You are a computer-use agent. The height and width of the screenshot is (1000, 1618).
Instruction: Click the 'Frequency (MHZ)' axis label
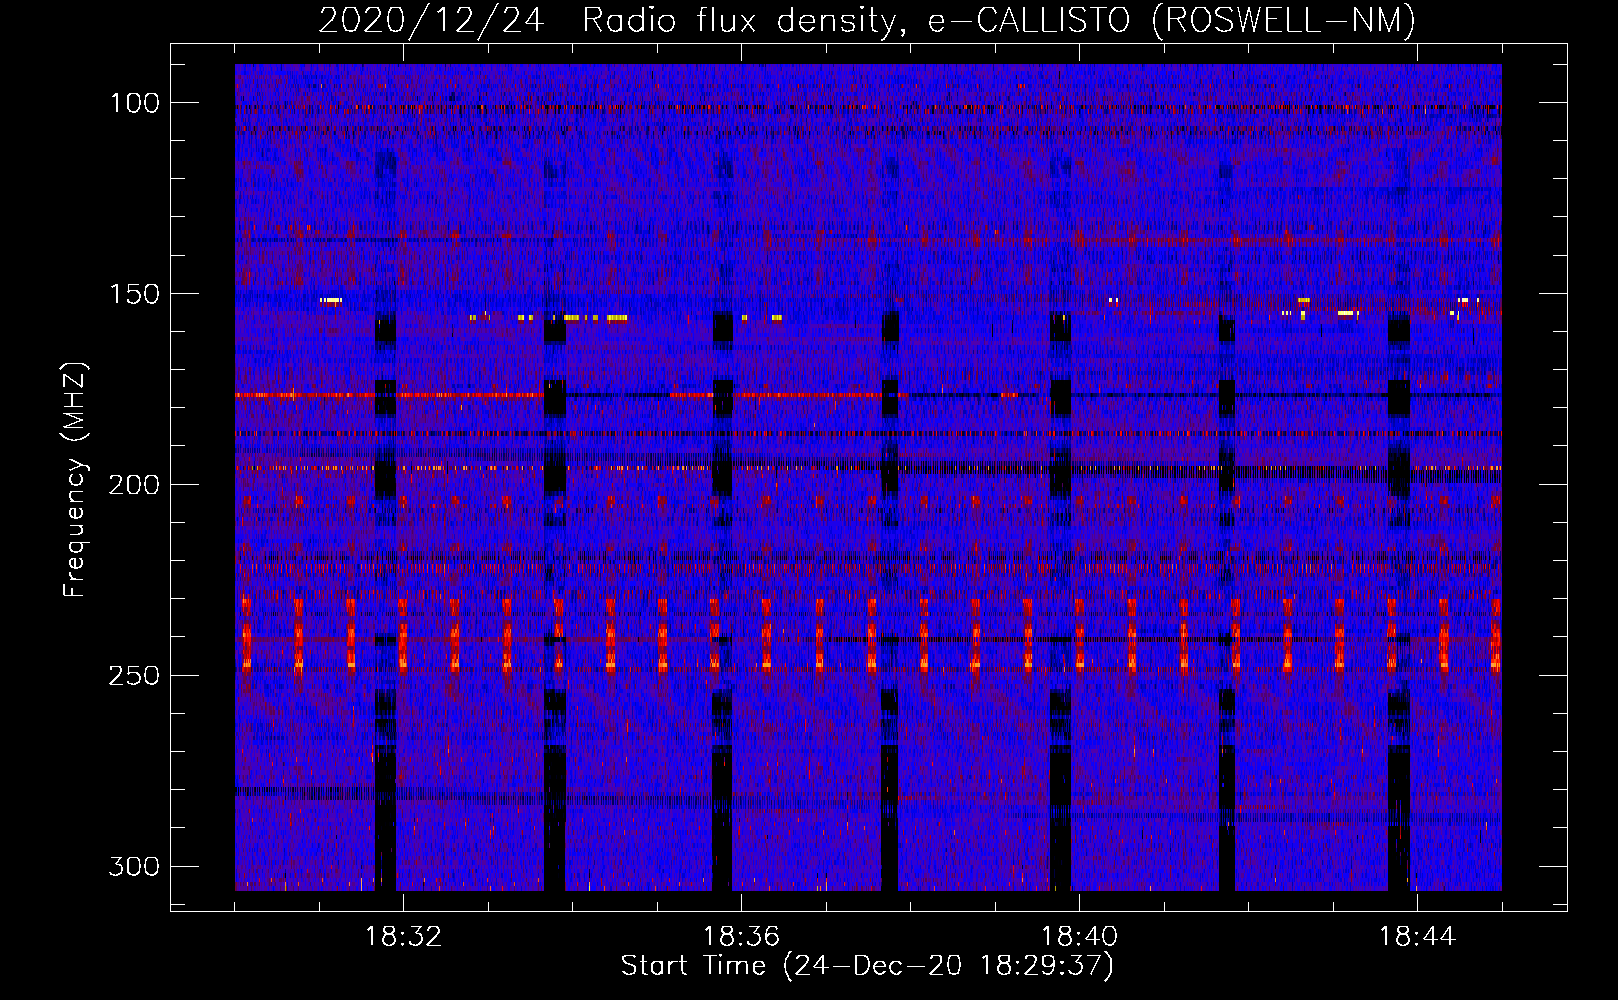pyautogui.click(x=75, y=480)
